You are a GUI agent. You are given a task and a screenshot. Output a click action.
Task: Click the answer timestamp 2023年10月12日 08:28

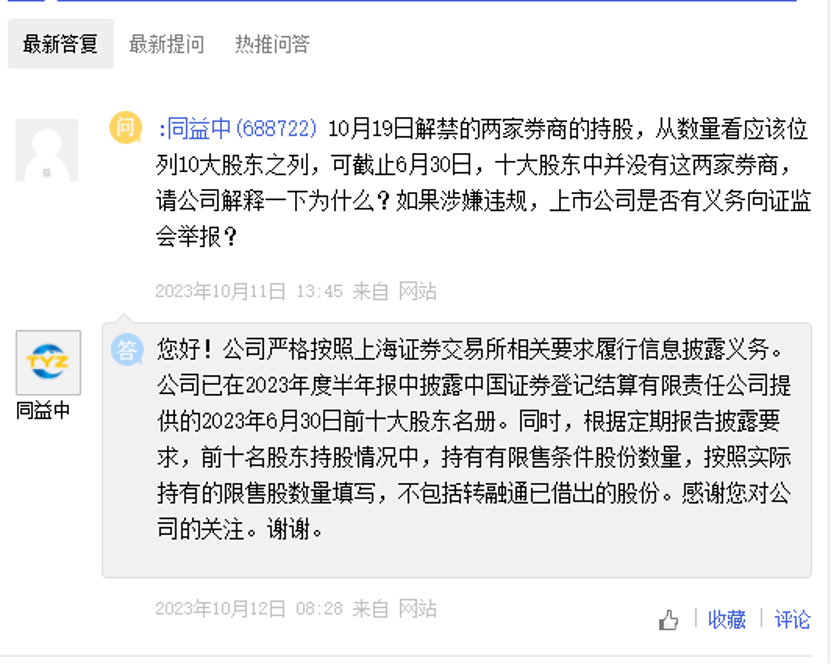tap(249, 608)
